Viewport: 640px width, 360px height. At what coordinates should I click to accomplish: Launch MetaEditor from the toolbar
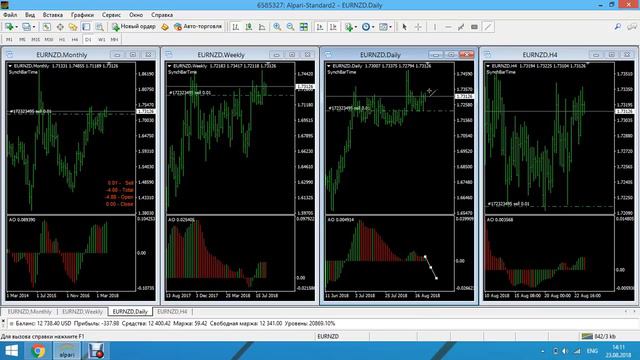(165, 27)
